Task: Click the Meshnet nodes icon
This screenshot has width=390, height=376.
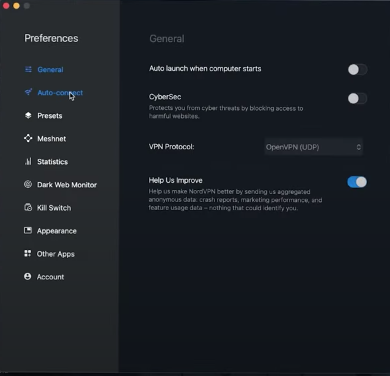Action: click(28, 138)
